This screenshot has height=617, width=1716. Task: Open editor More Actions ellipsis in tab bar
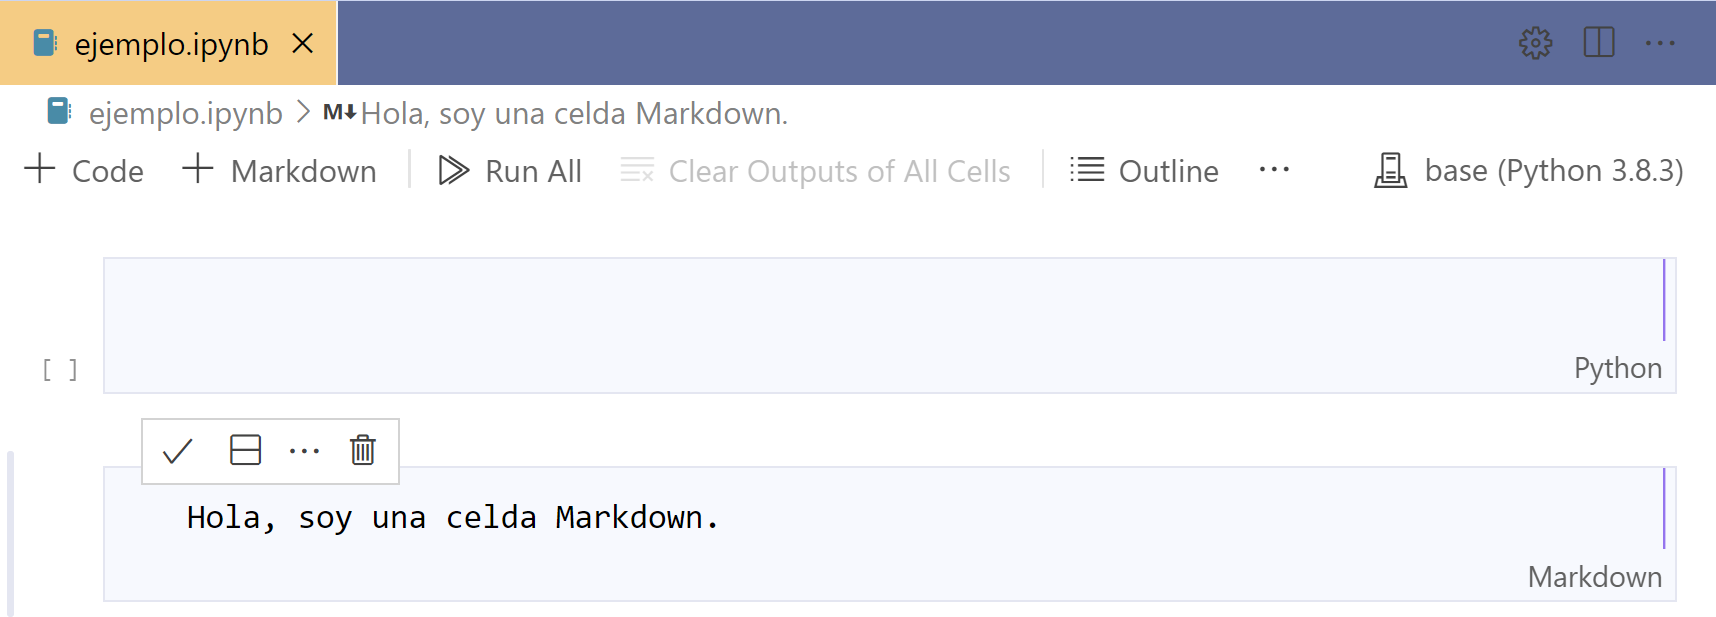coord(1660,43)
